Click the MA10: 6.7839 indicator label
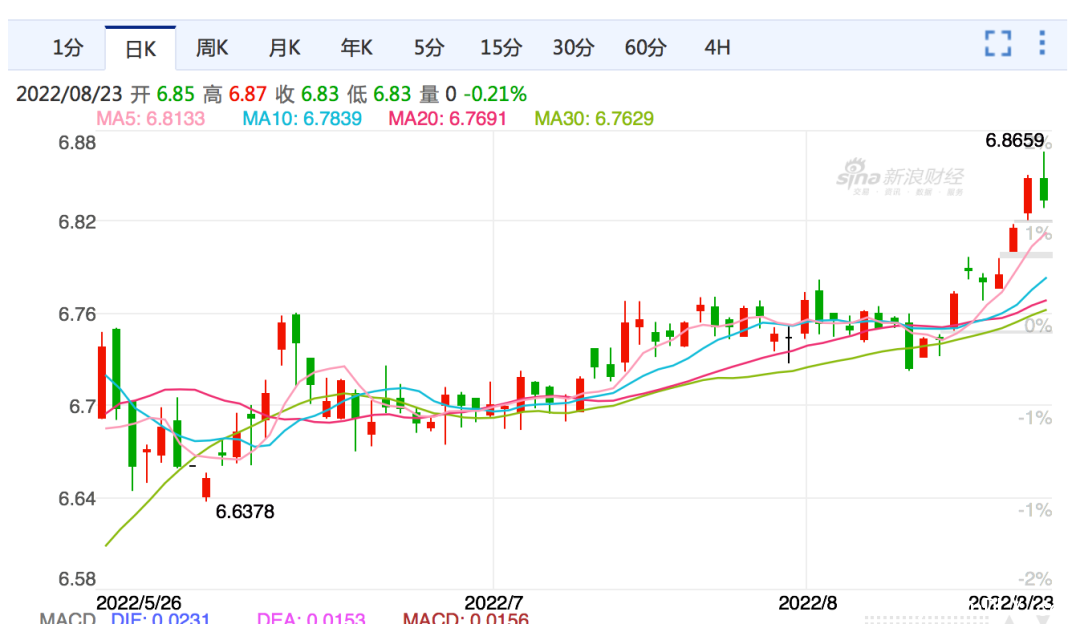The height and width of the screenshot is (624, 1080). pos(302,118)
